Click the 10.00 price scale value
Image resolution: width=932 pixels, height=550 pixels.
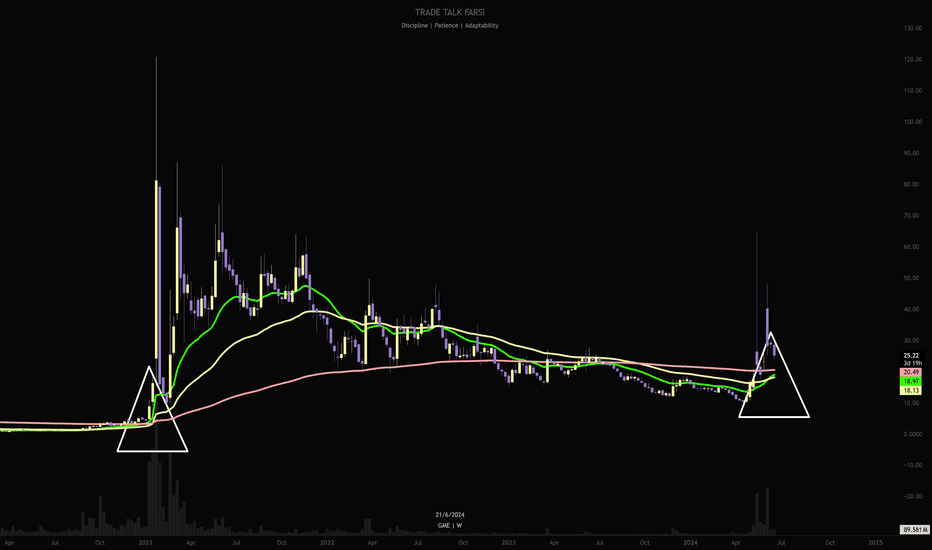pyautogui.click(x=912, y=403)
